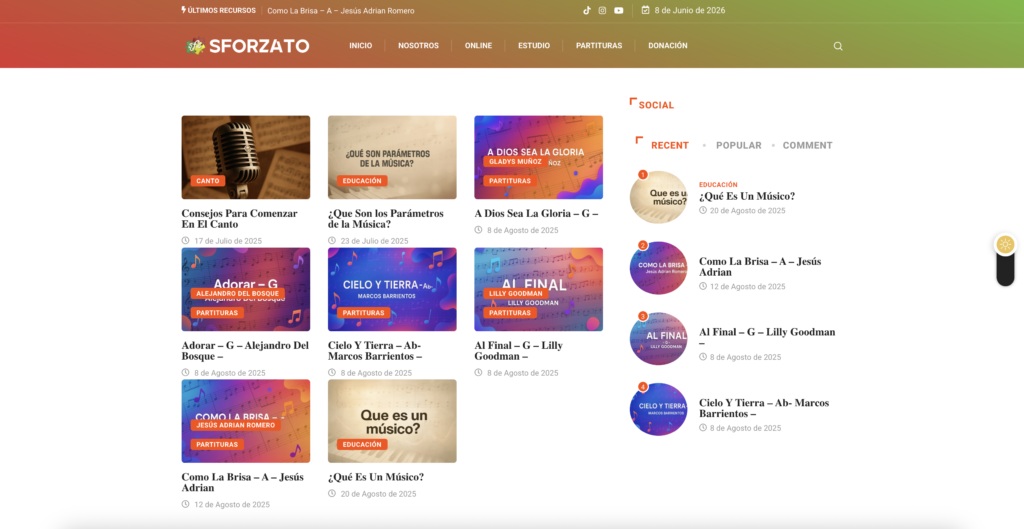Click Partituras badge on Cielo y Tierra card
This screenshot has width=1024, height=529.
coord(363,313)
